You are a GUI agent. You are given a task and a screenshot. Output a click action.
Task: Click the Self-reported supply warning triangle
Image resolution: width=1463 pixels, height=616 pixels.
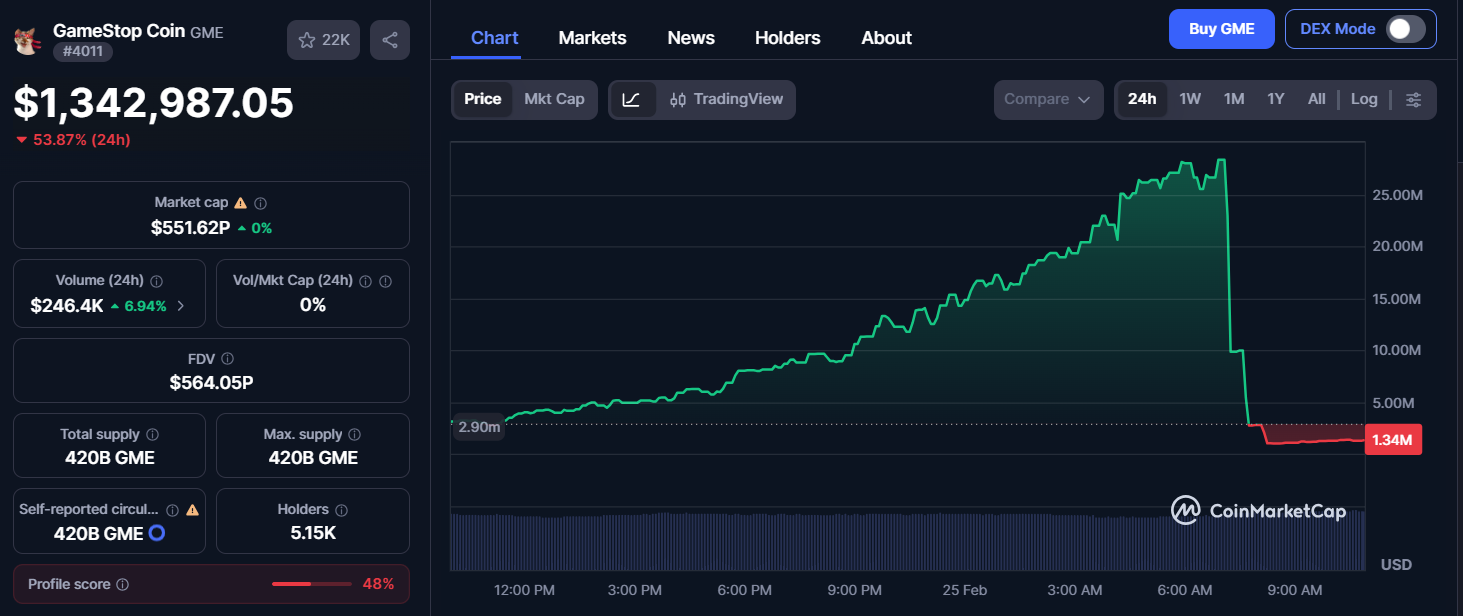(192, 510)
